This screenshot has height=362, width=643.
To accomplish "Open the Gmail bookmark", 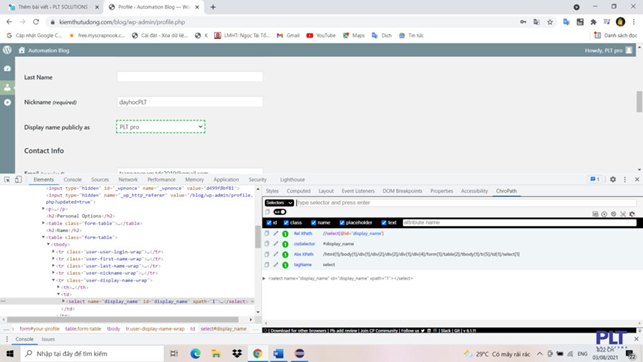I will pyautogui.click(x=288, y=36).
